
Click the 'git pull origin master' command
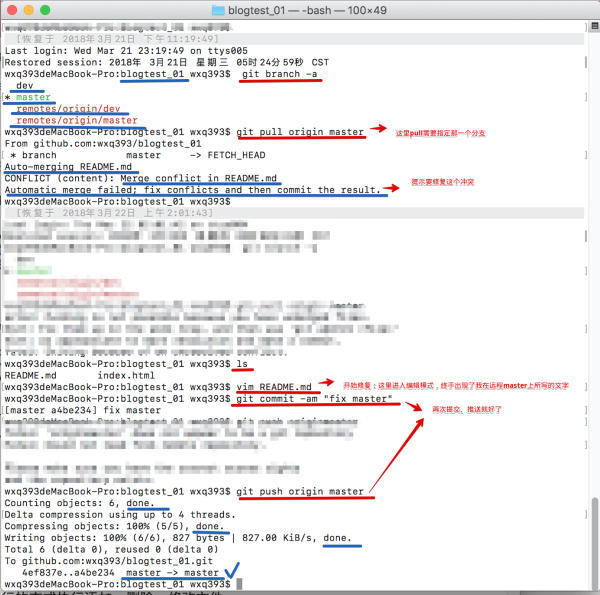pyautogui.click(x=300, y=132)
